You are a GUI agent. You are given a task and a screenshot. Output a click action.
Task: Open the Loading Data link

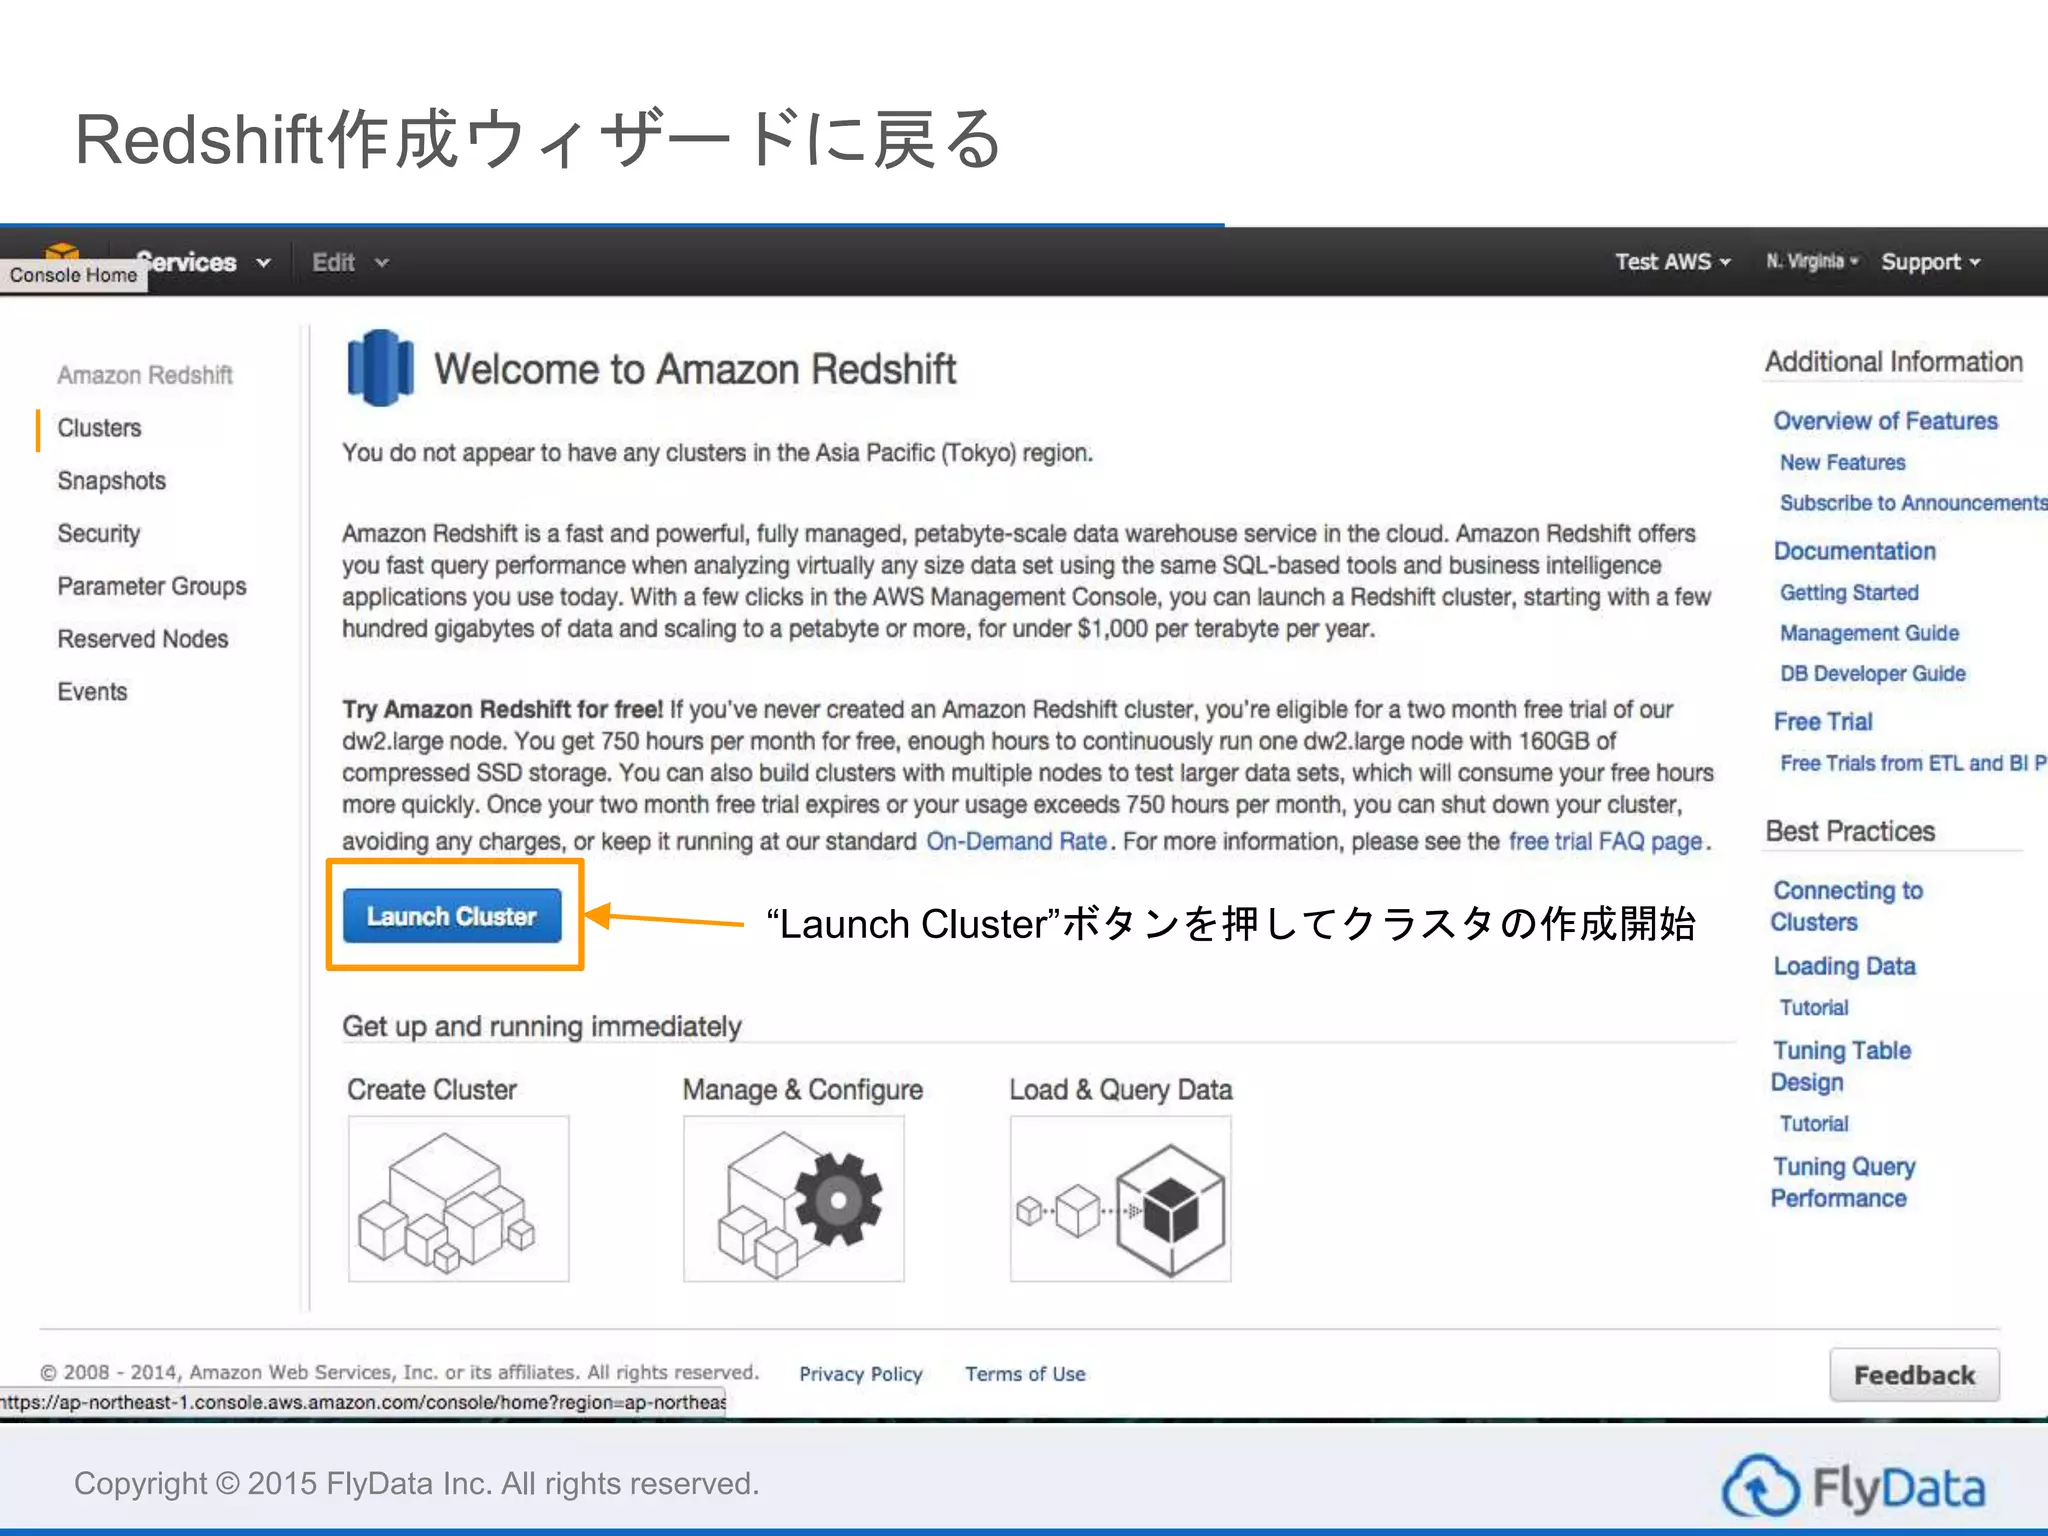1844,966
